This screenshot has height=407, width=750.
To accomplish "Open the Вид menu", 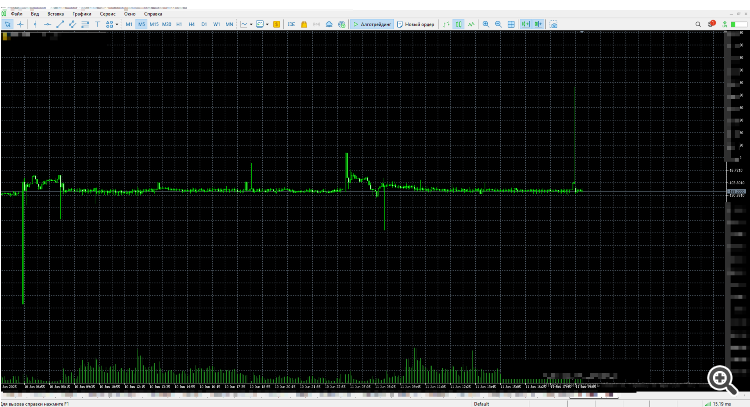I will 35,14.
